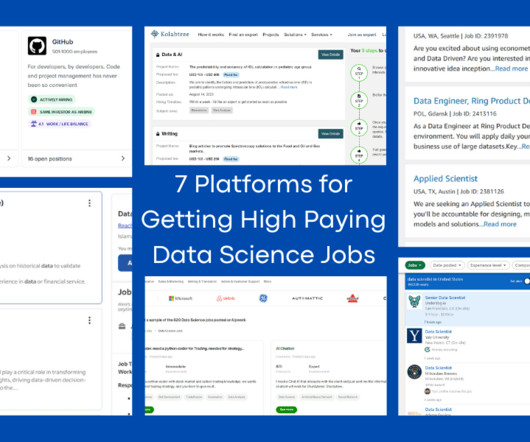The height and width of the screenshot is (442, 530).
Task: Click the recruiter avatar under Milwaukee Brewers
Action: pyautogui.click(x=427, y=391)
